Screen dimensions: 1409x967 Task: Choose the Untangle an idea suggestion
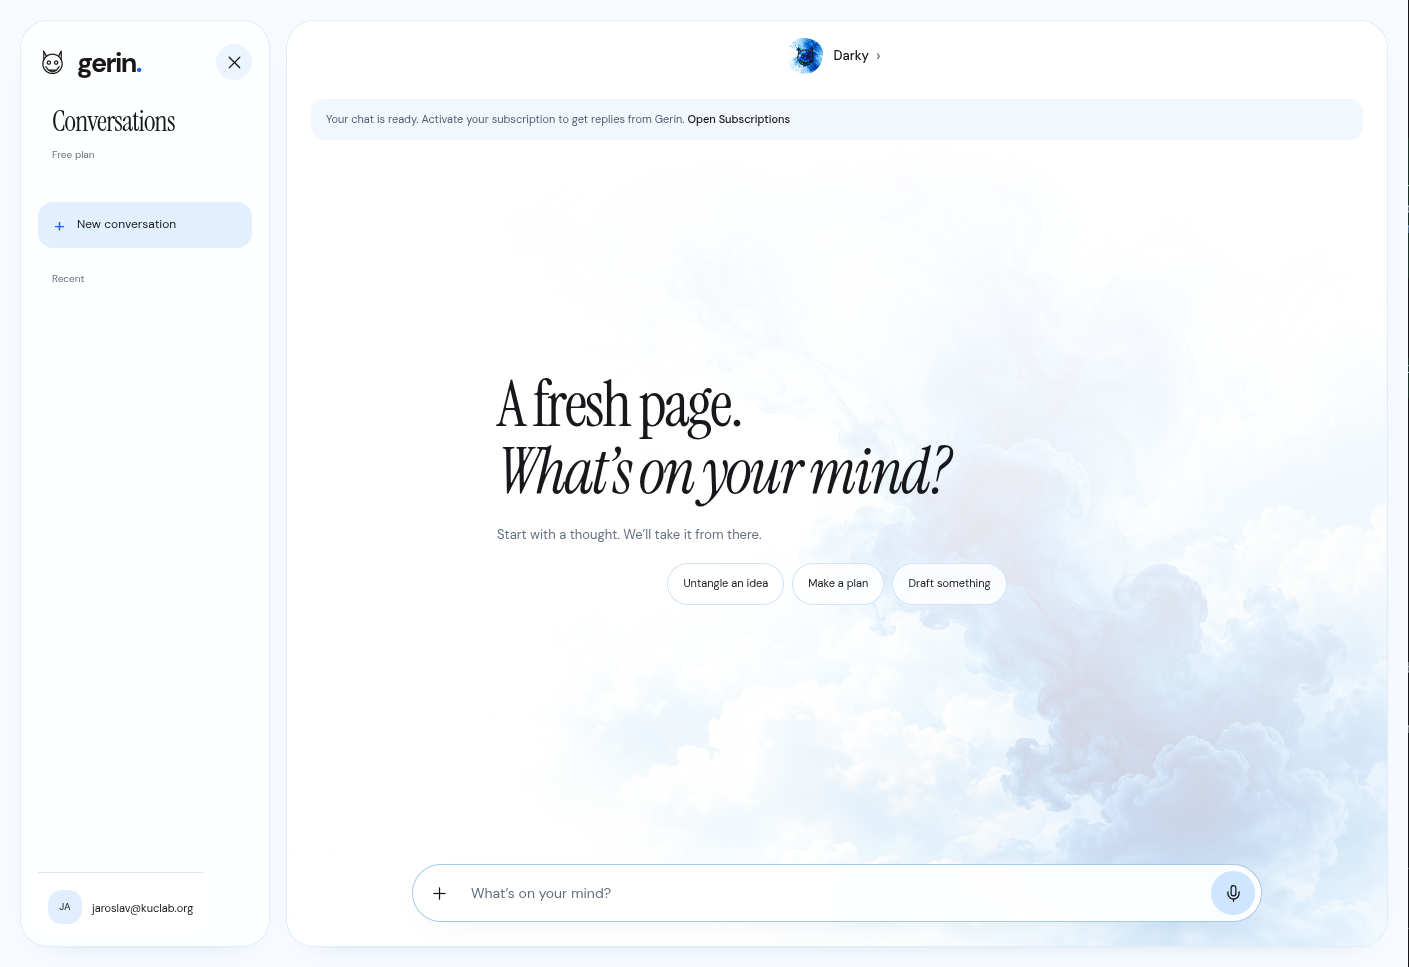726,584
